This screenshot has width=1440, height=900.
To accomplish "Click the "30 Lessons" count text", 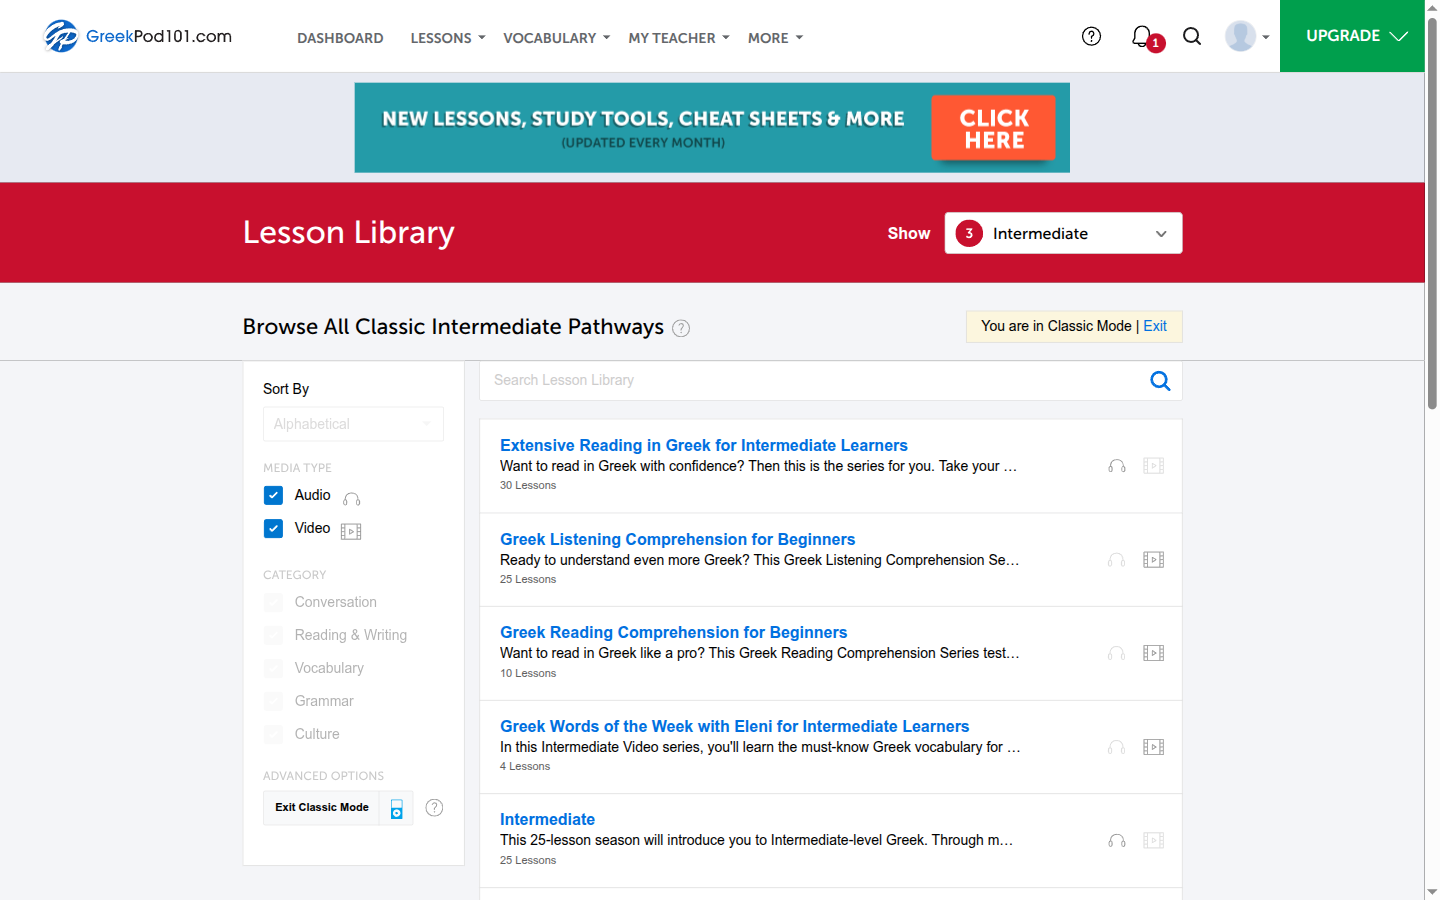I will pyautogui.click(x=528, y=485).
